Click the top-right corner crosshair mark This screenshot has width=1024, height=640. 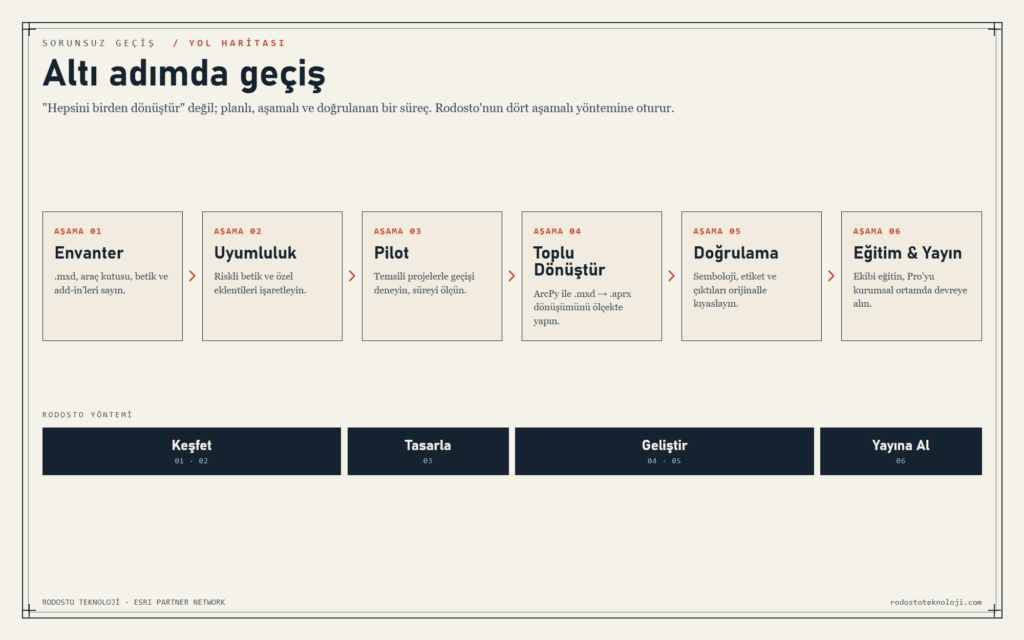(x=995, y=29)
